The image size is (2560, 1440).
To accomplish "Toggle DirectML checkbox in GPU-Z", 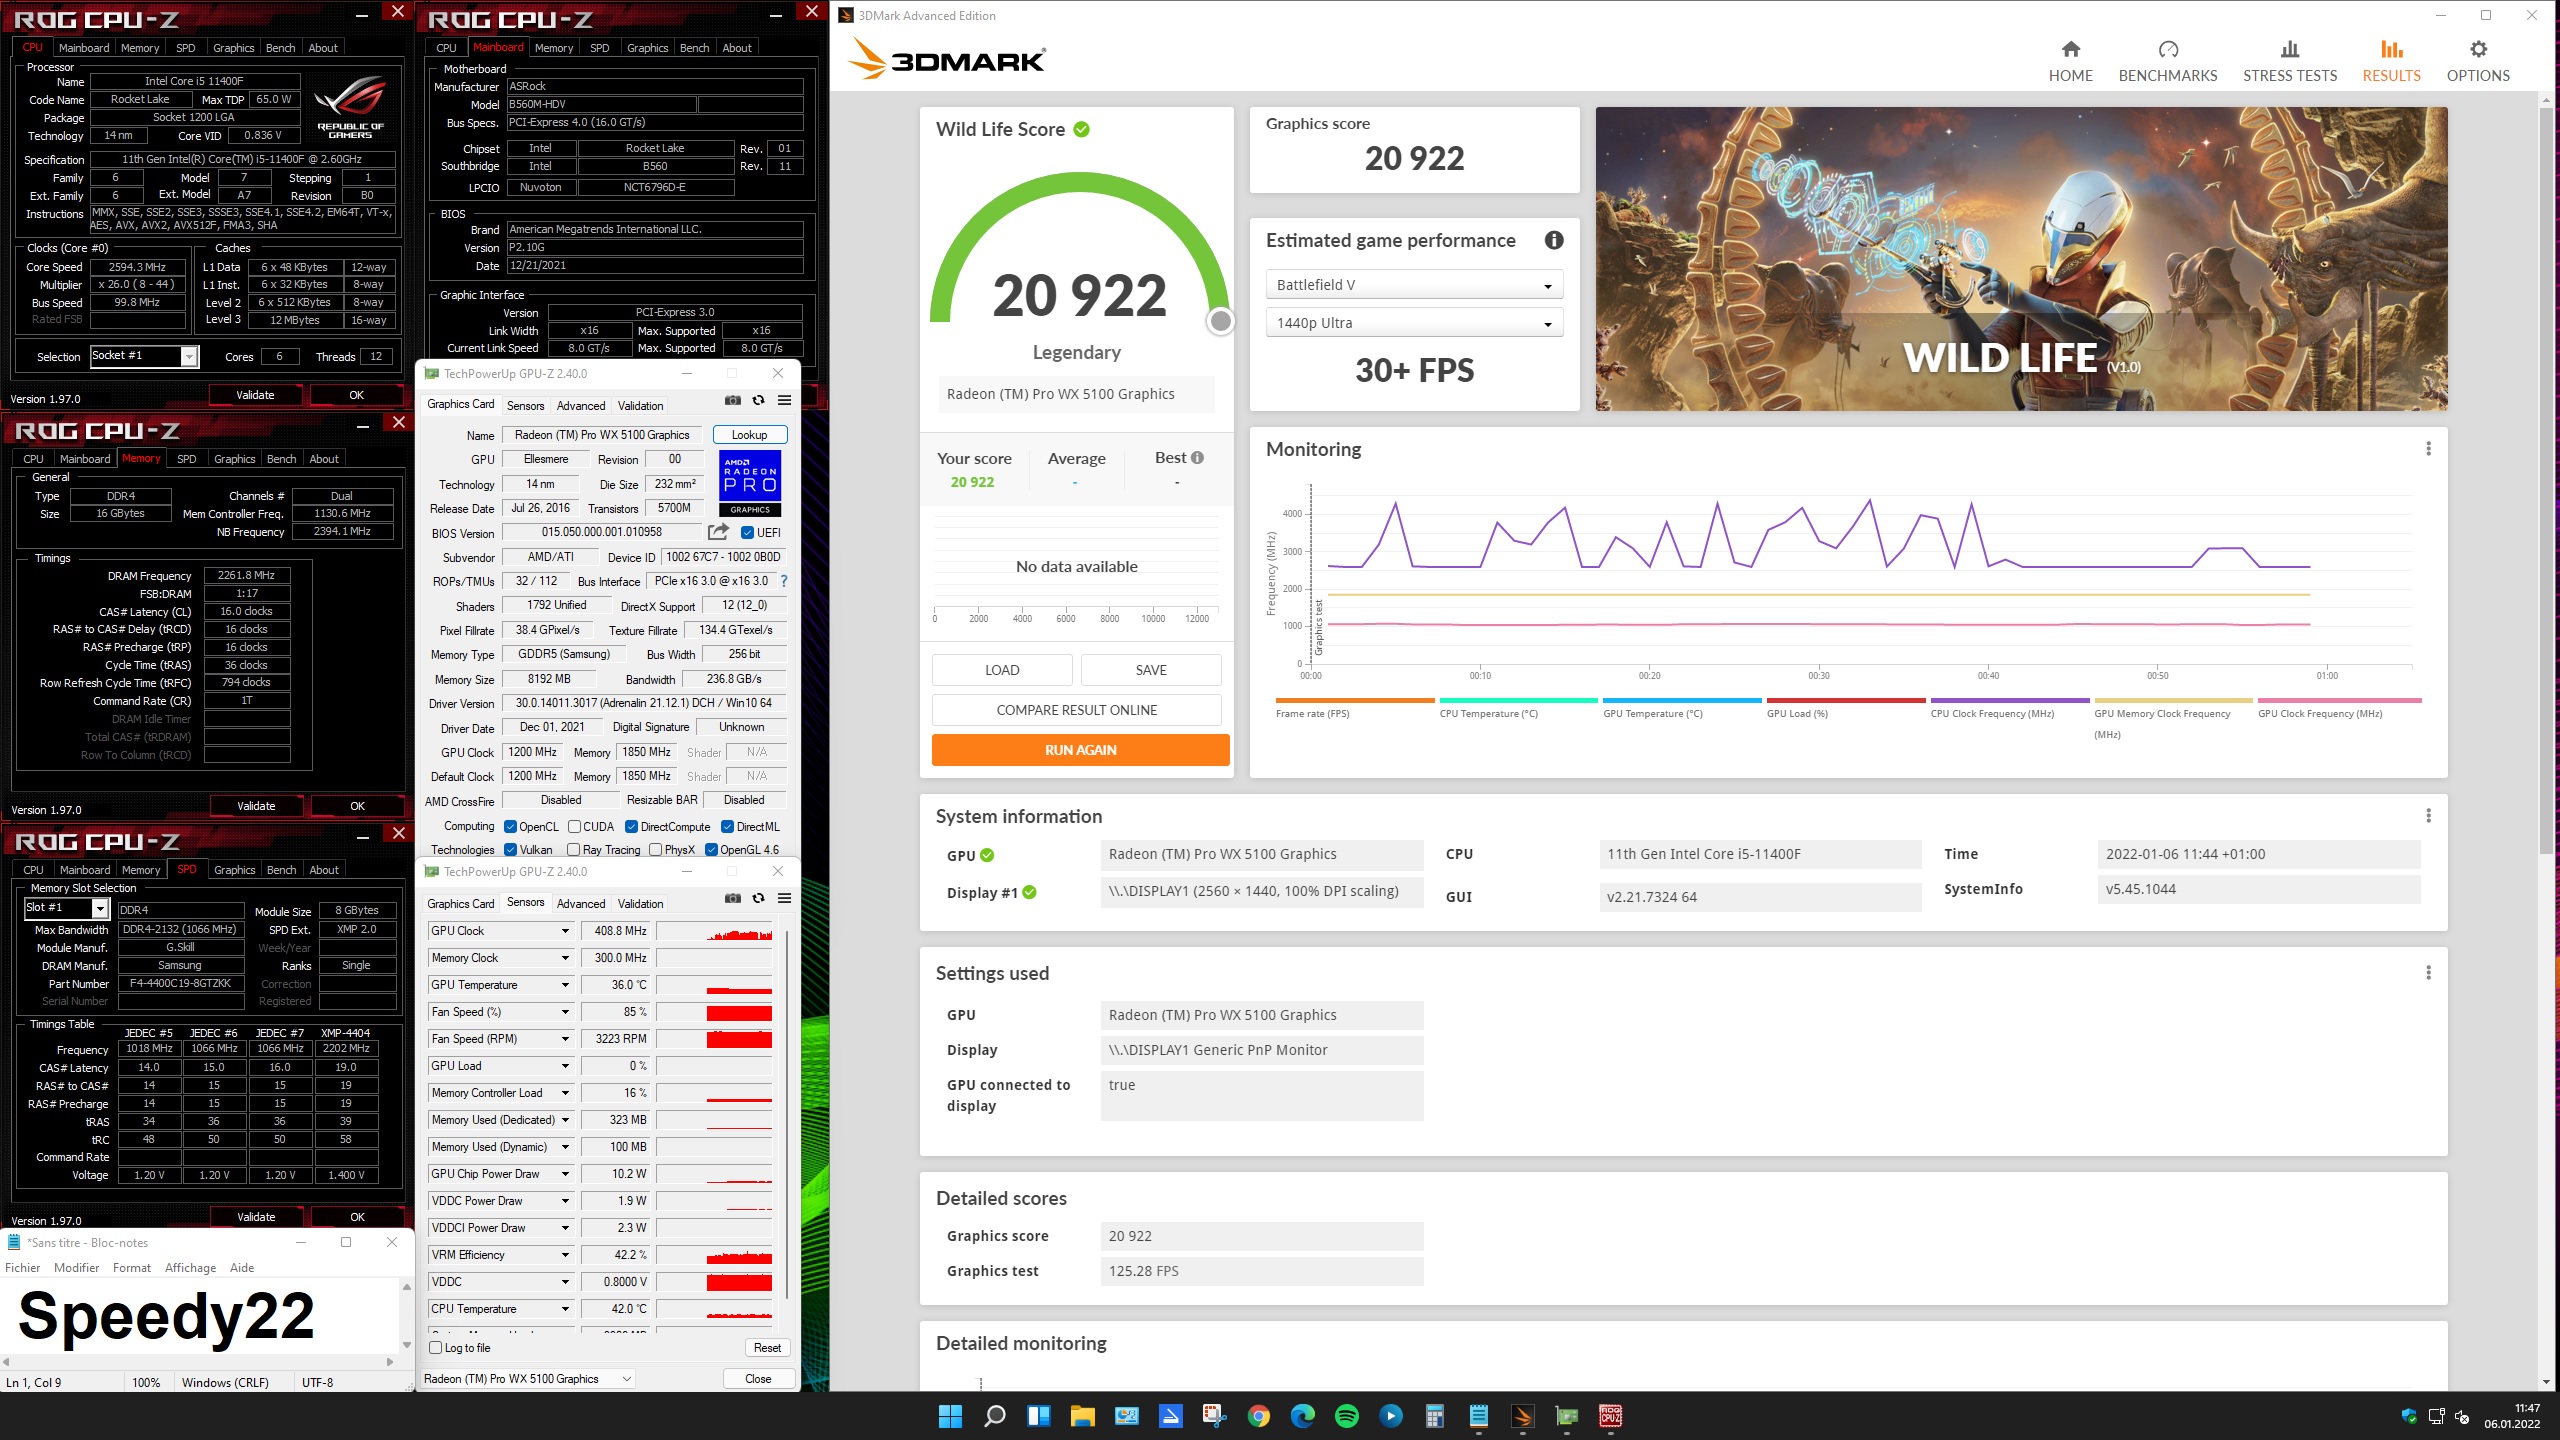I will (727, 827).
